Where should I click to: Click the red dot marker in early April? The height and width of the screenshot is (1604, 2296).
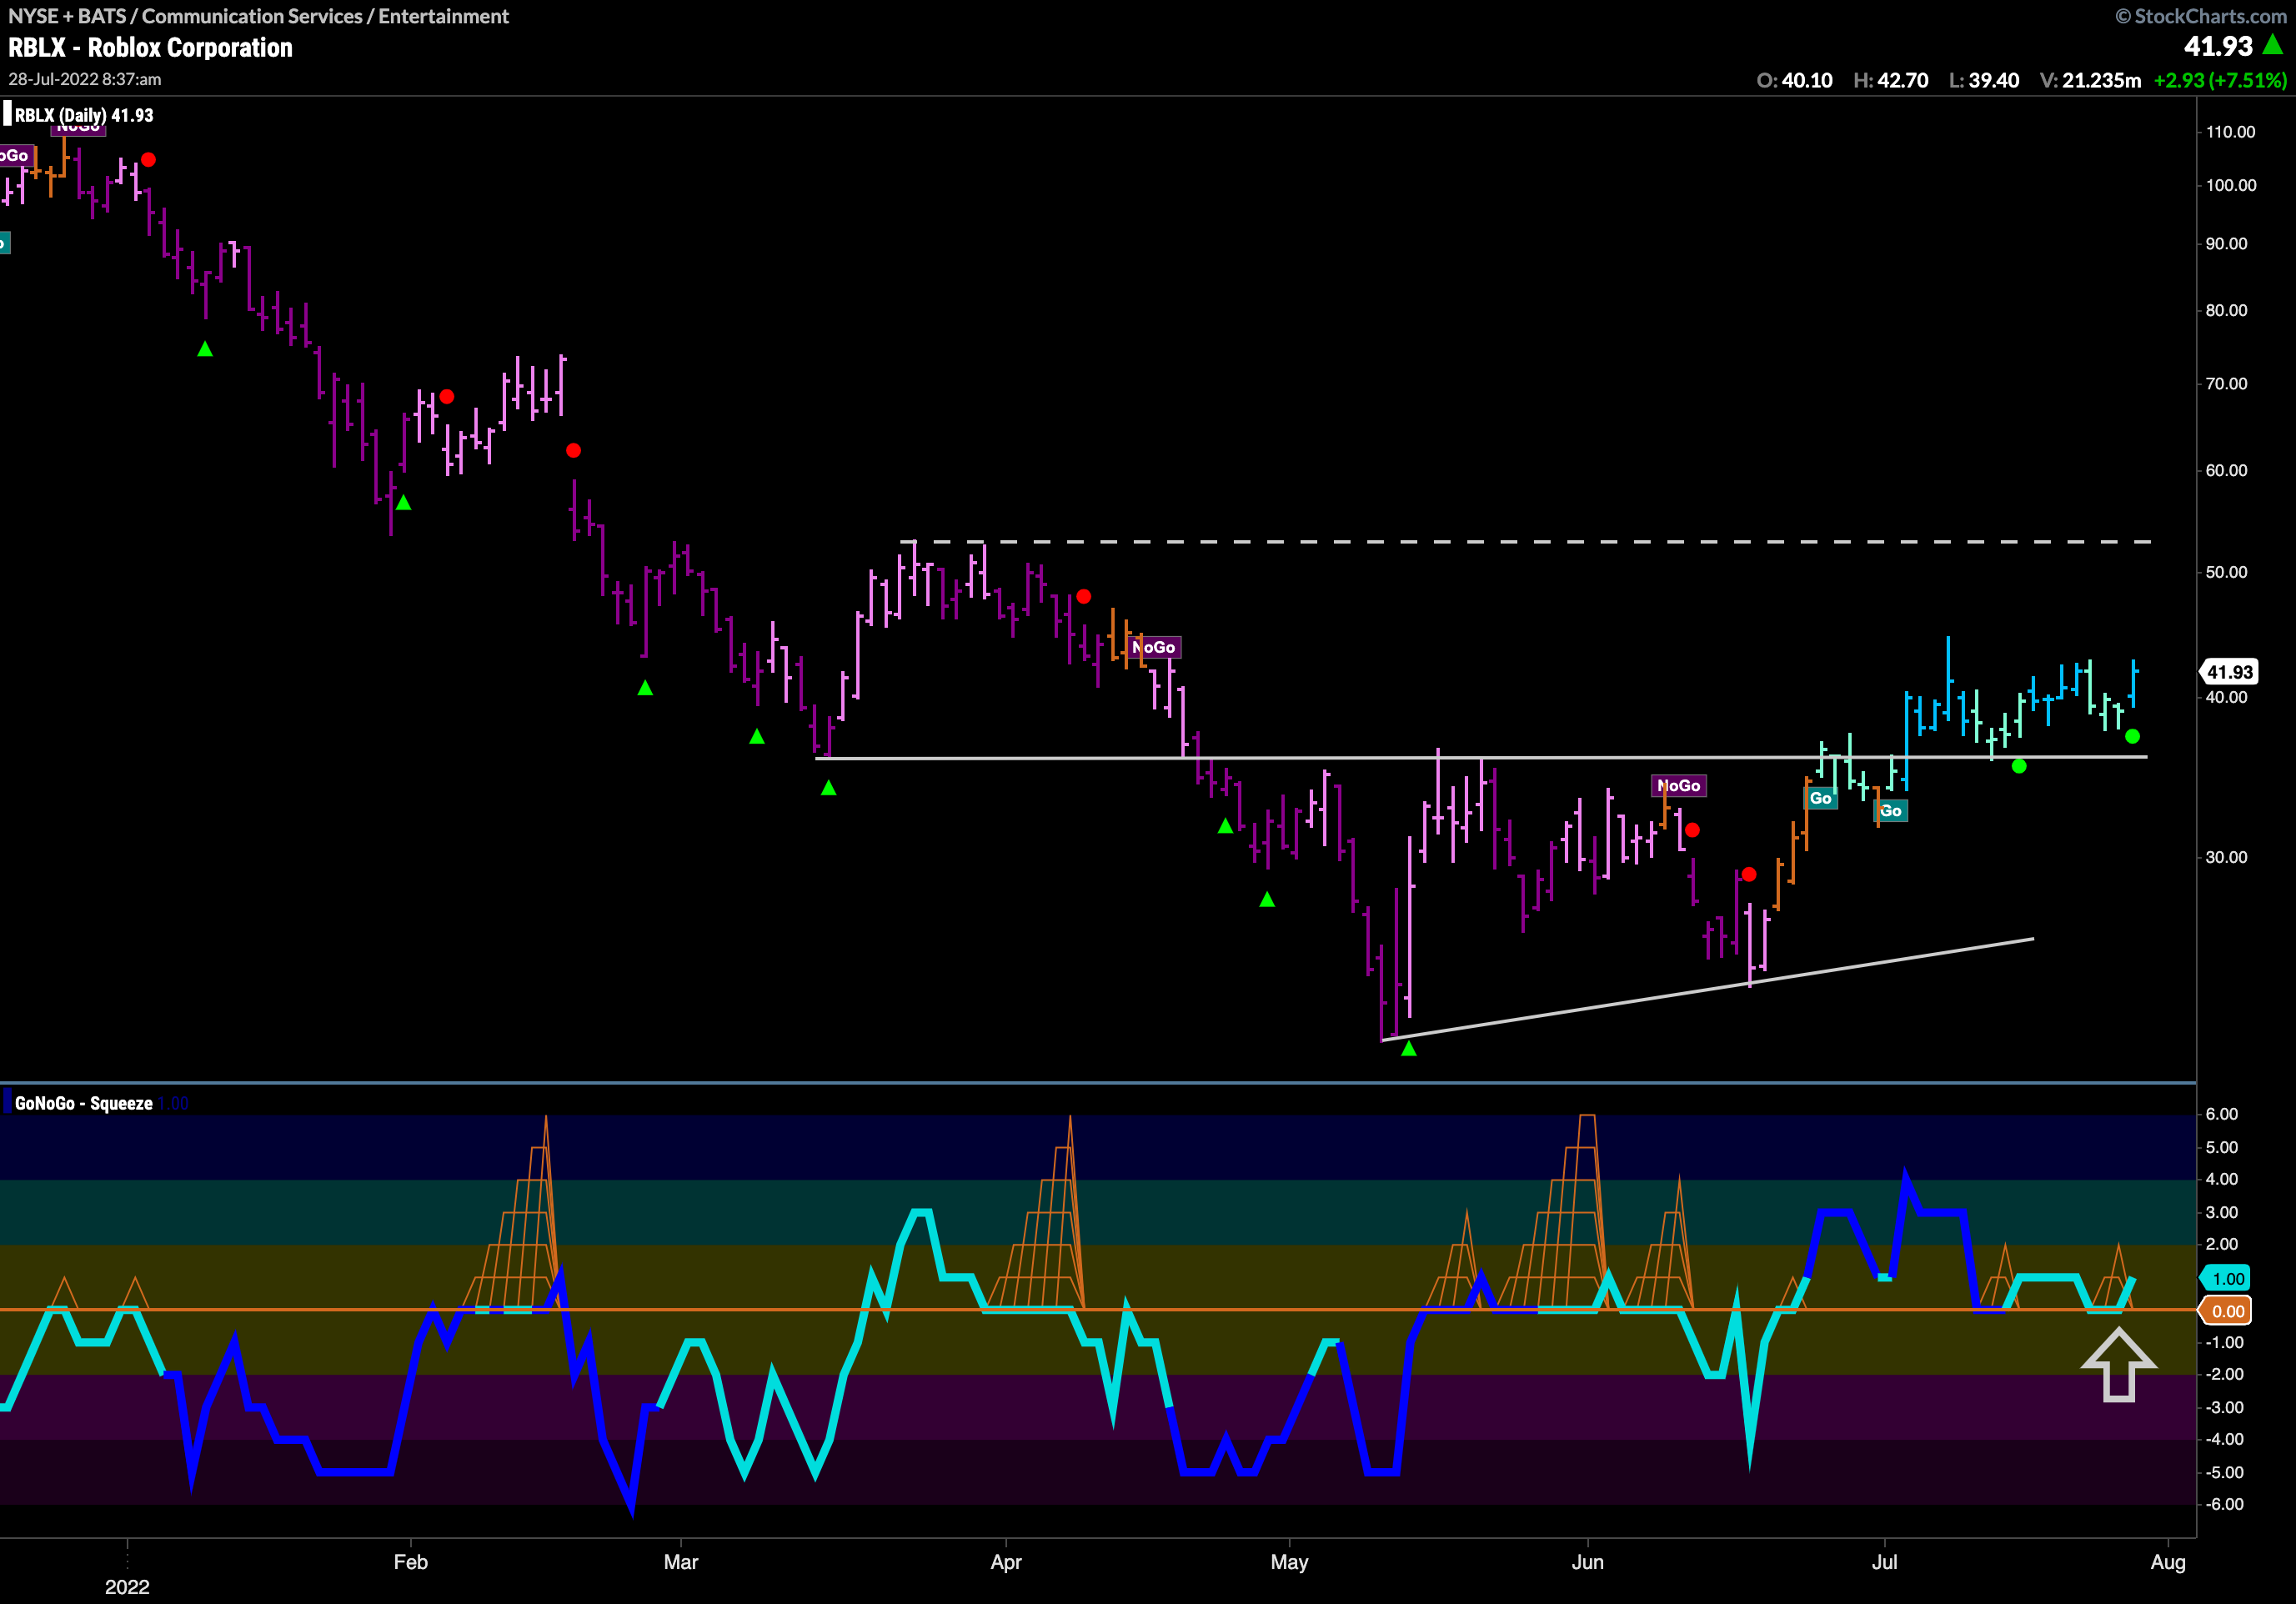click(1083, 597)
